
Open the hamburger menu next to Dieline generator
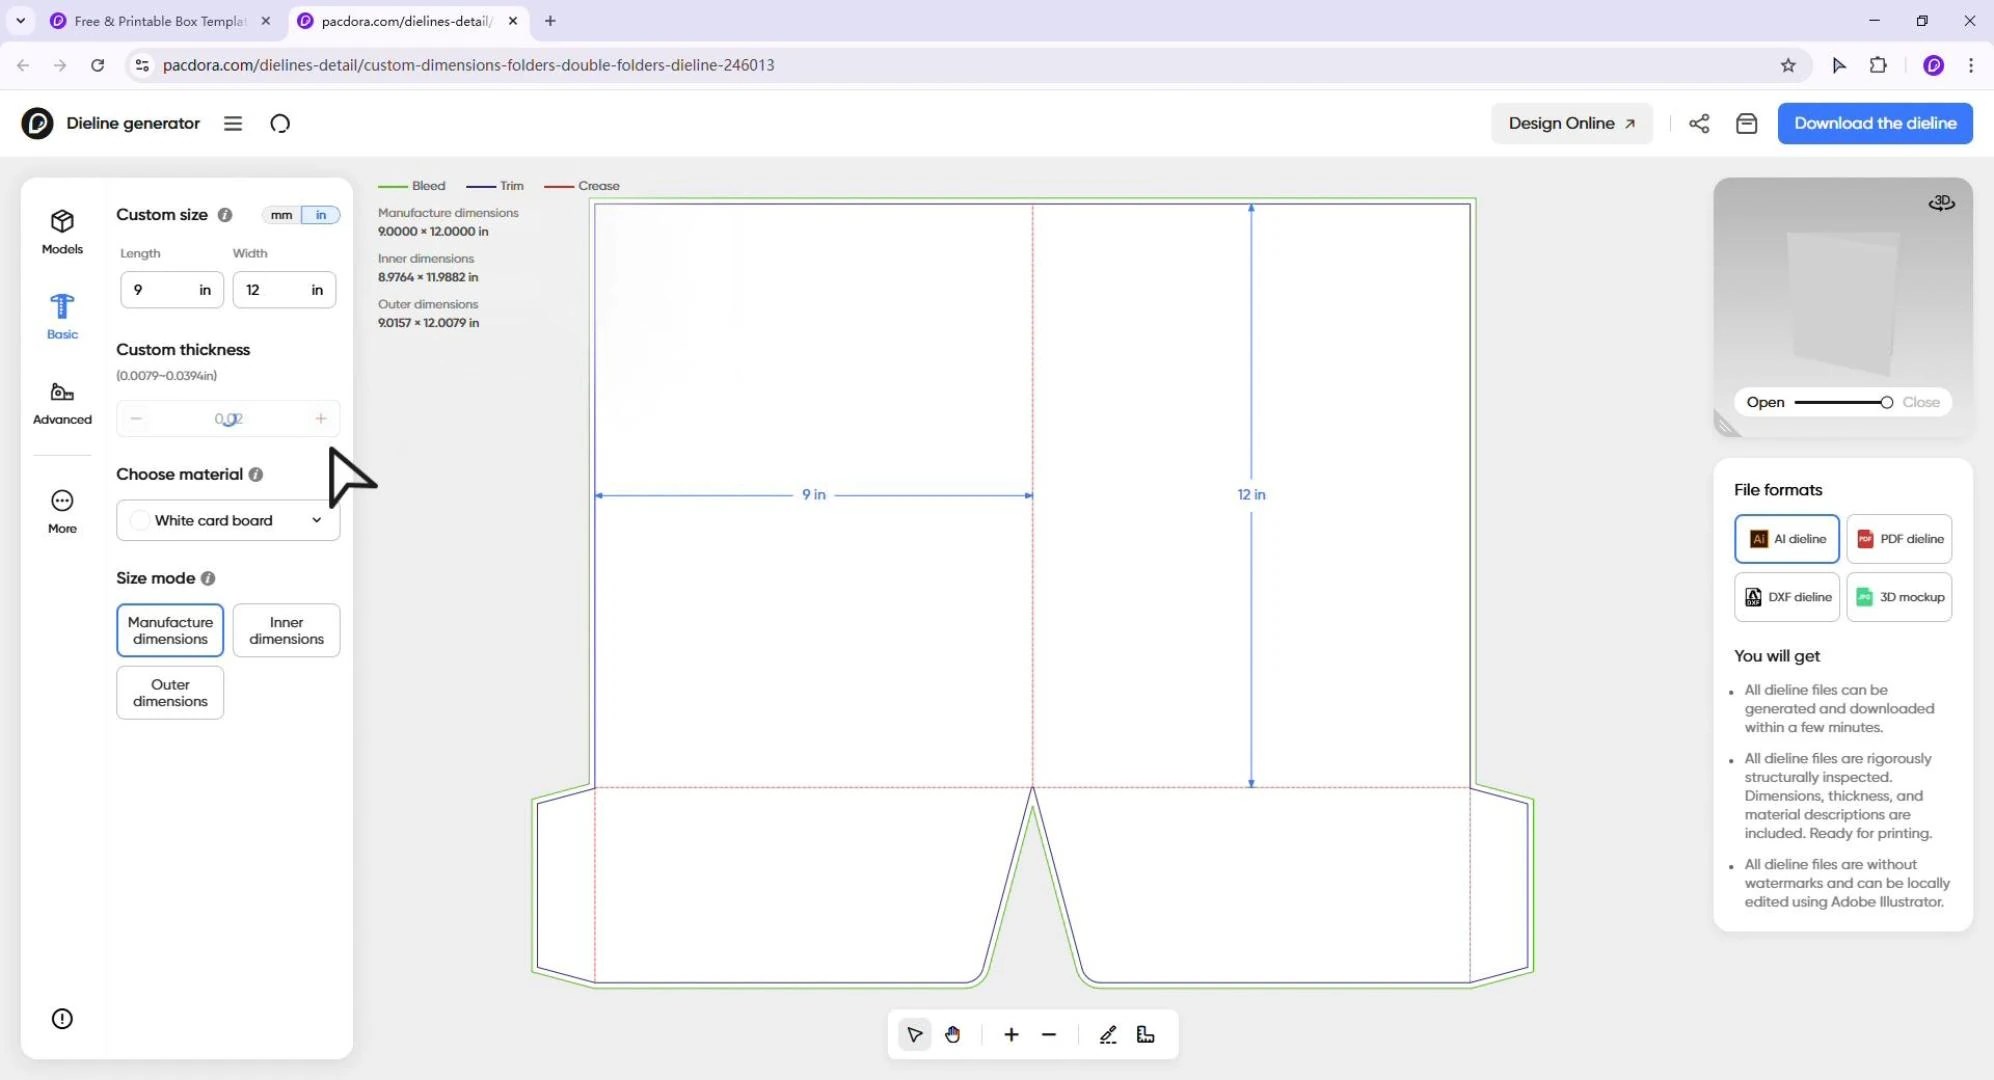[x=233, y=123]
